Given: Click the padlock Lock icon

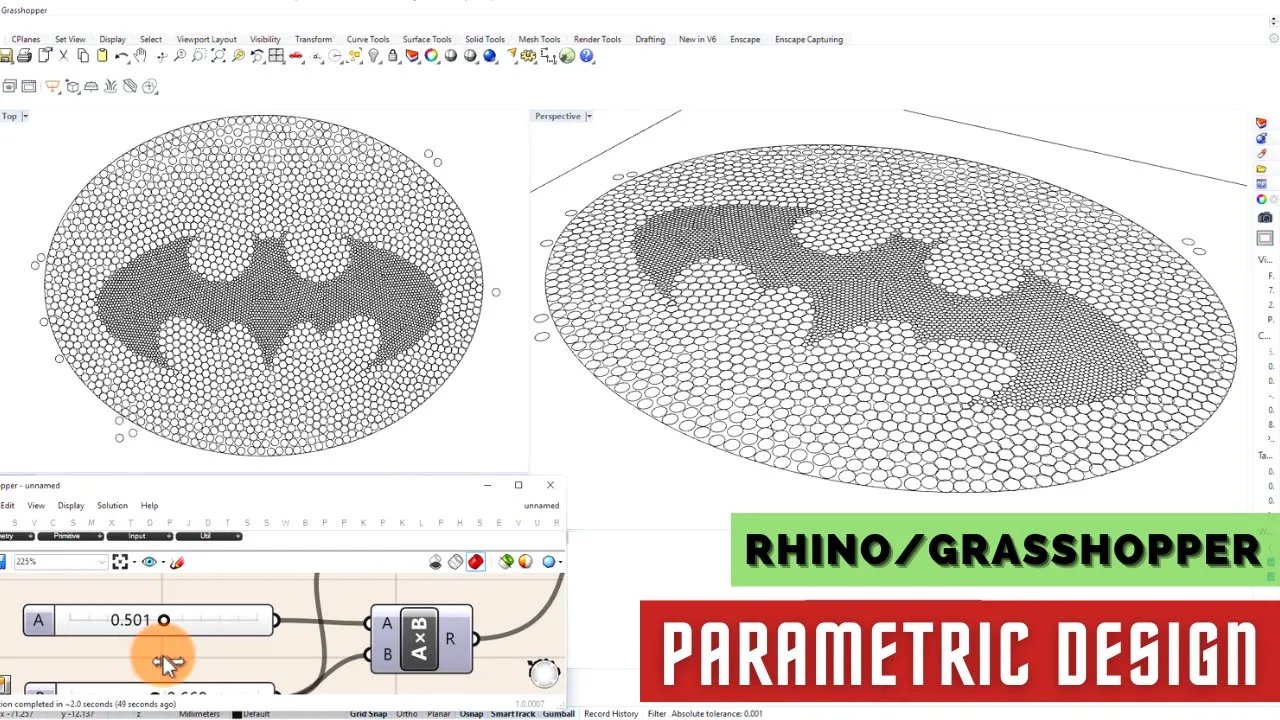Looking at the screenshot, I should (x=393, y=56).
